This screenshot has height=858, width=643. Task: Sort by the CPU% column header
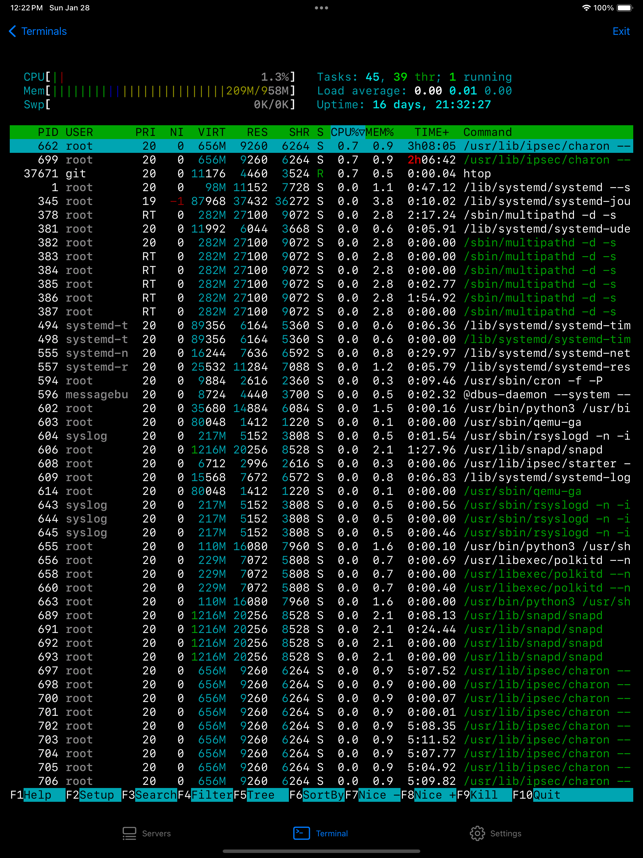(x=347, y=132)
